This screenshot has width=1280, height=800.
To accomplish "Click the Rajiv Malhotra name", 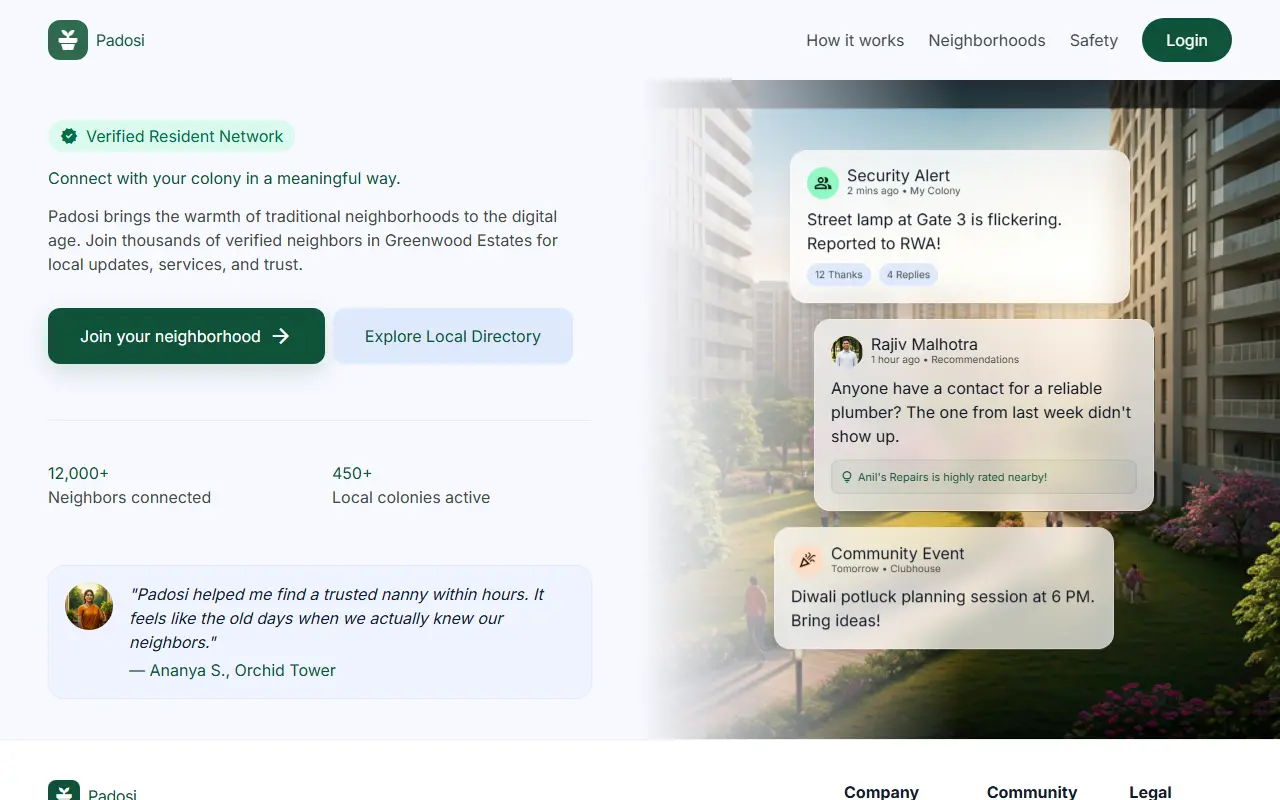I will pyautogui.click(x=924, y=344).
